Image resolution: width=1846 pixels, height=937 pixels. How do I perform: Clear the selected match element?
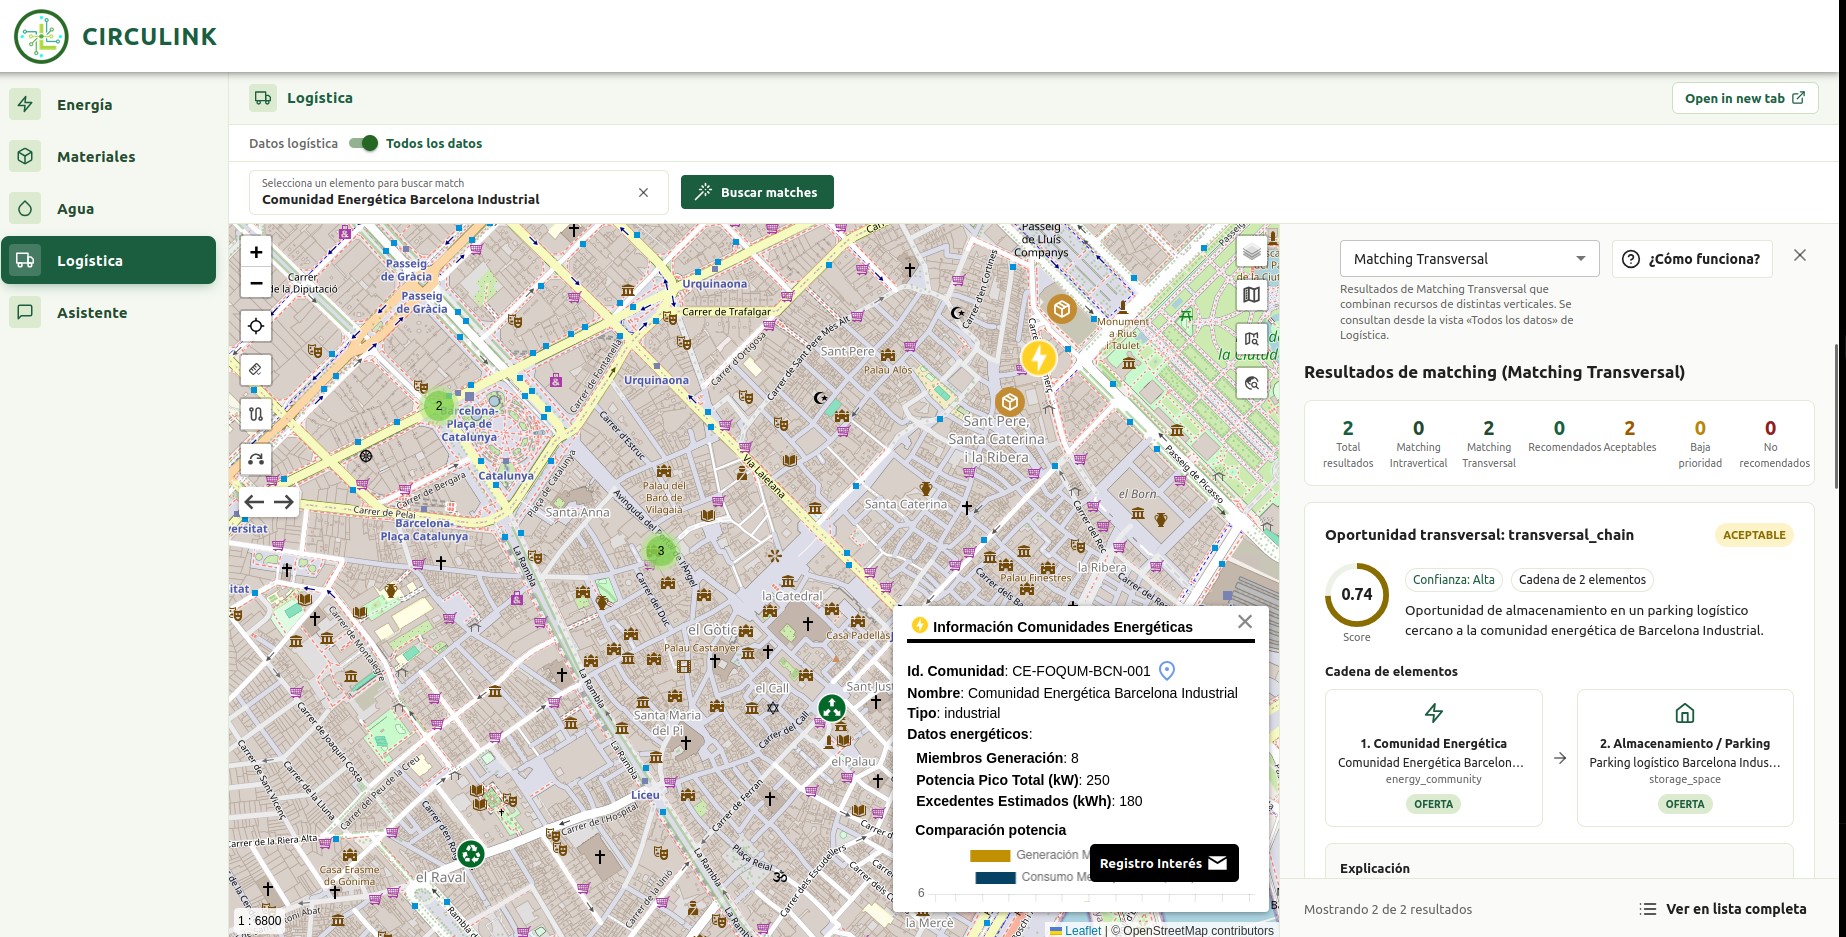(x=643, y=192)
